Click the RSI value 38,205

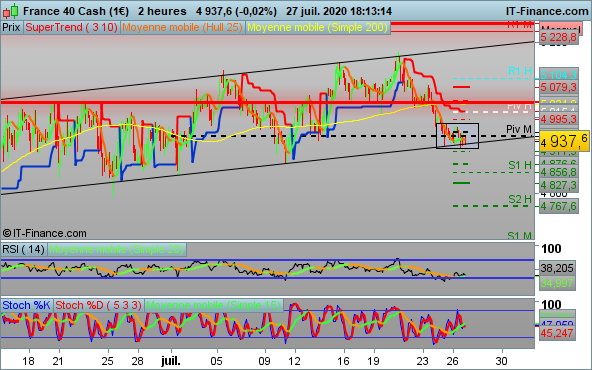click(557, 268)
